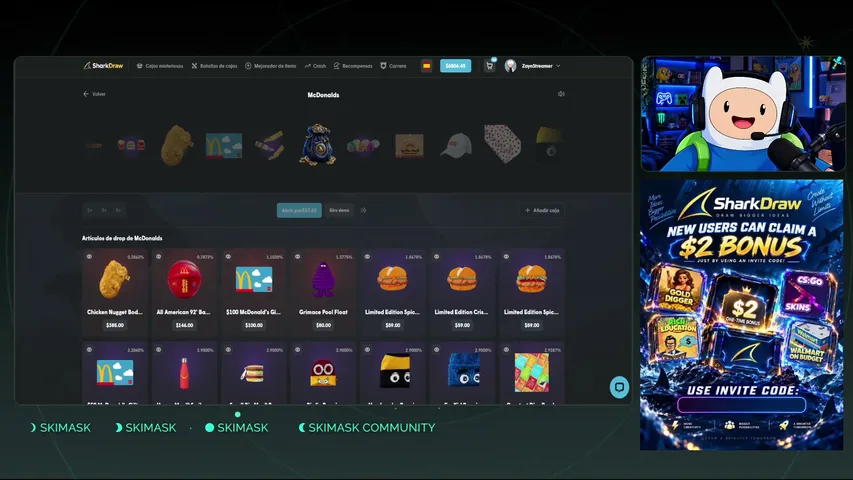Click the ZoynStreamer profile avatar
Viewport: 853px width, 480px height.
tap(510, 66)
